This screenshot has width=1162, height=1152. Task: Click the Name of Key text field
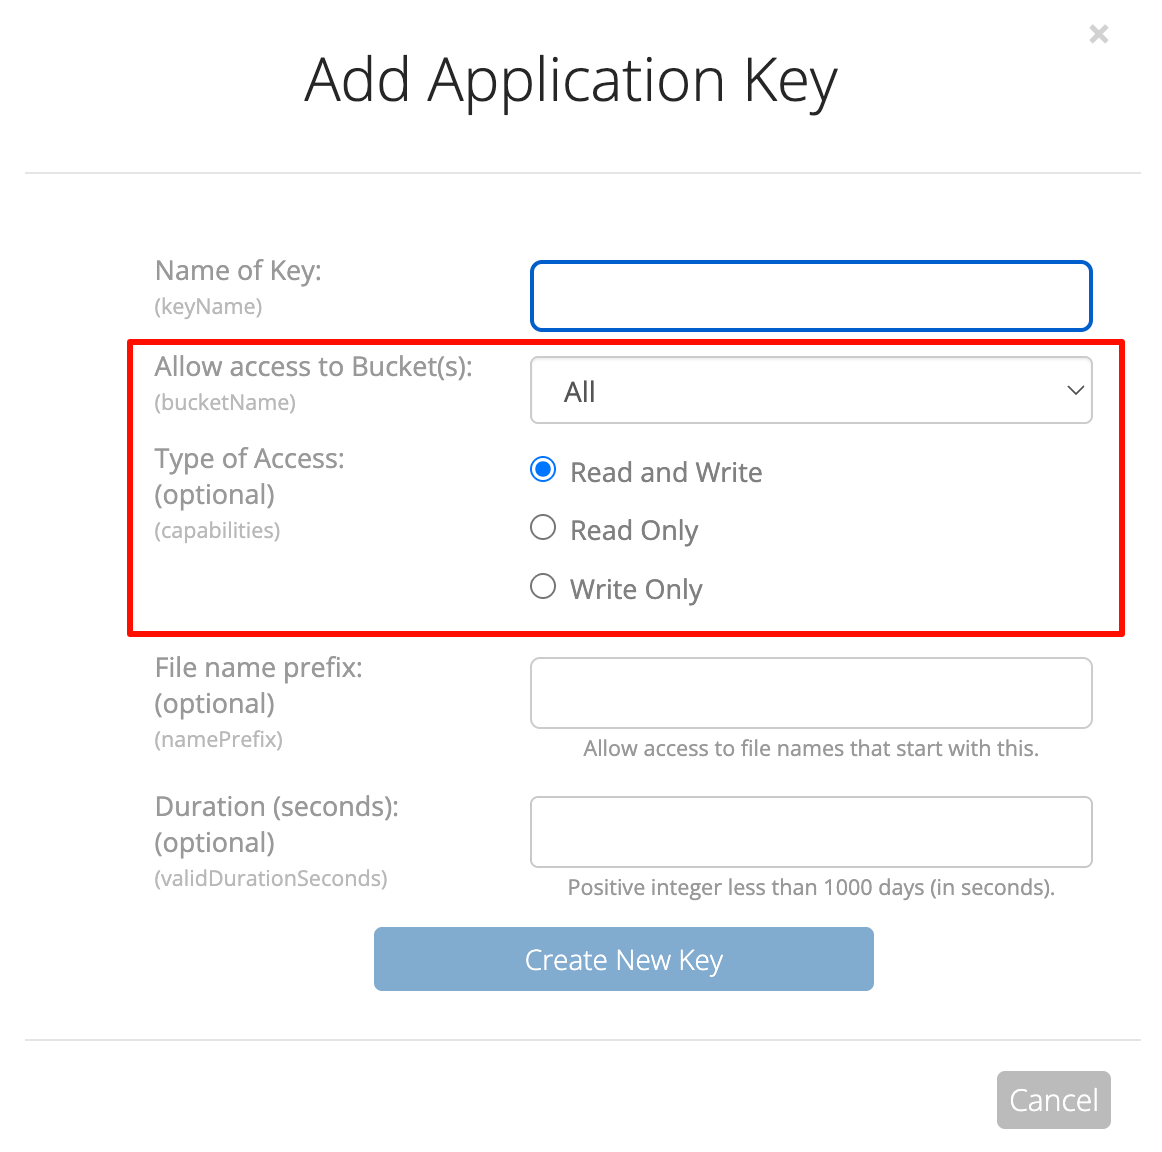(x=810, y=296)
